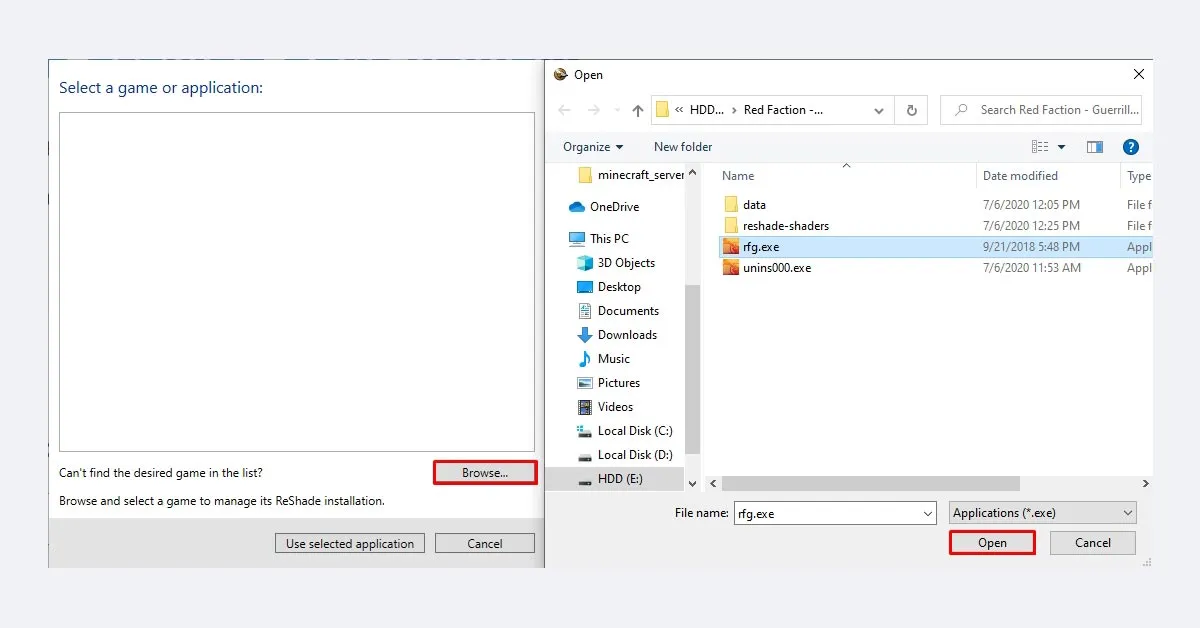Click the refresh icon in the address bar

pyautogui.click(x=911, y=110)
